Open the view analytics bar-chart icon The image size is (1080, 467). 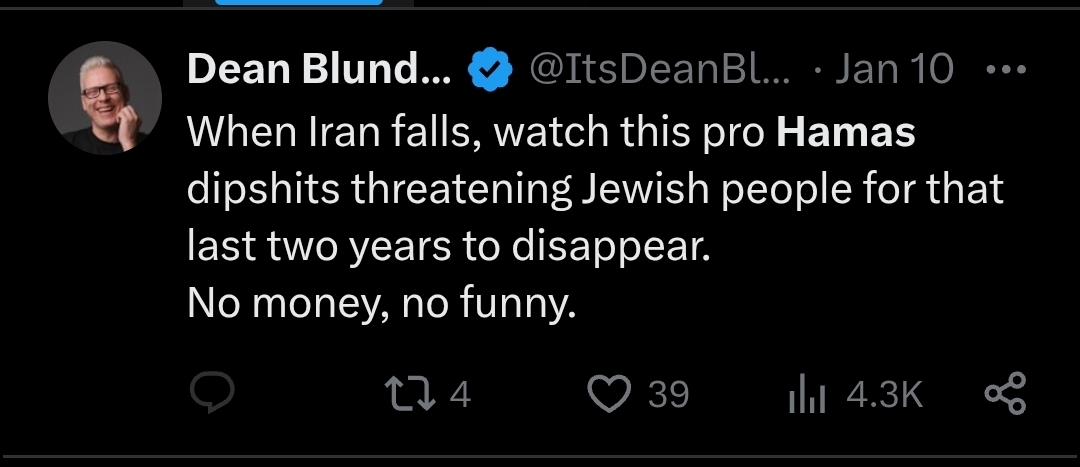click(x=807, y=395)
